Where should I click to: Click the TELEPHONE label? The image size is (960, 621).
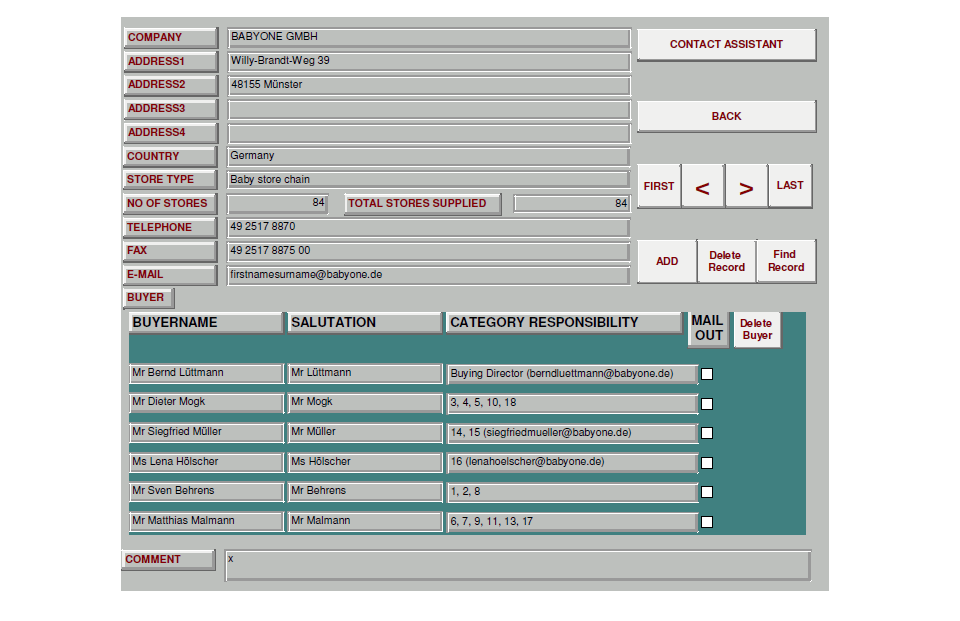(170, 228)
